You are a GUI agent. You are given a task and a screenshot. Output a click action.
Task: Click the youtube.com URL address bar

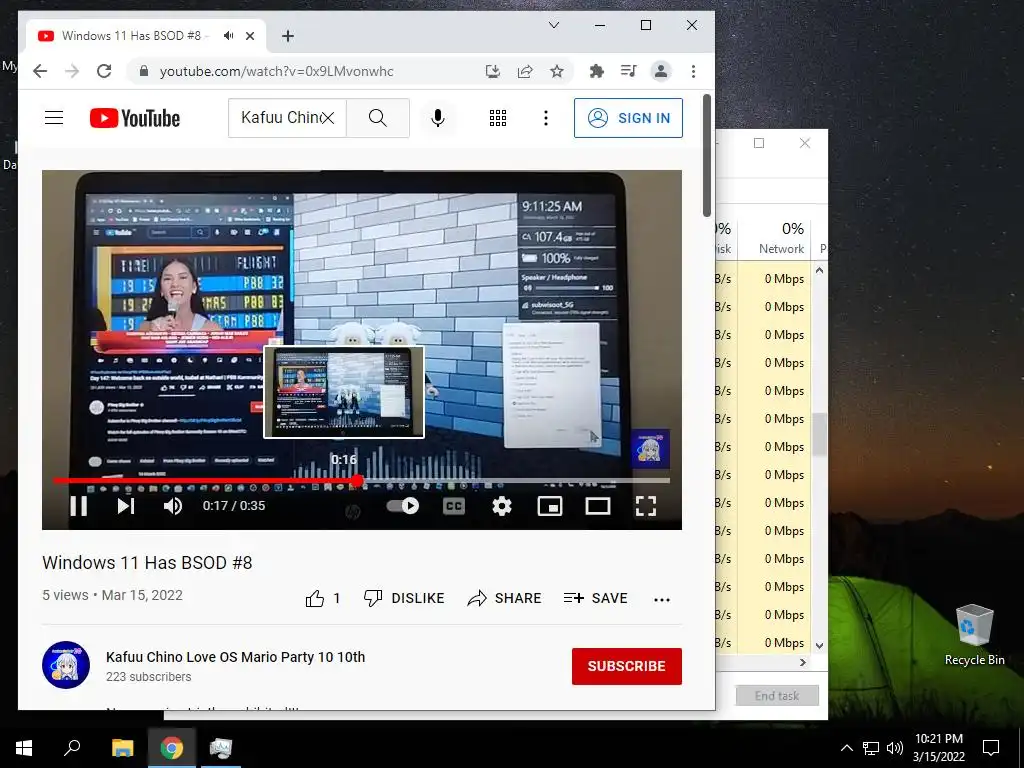277,71
